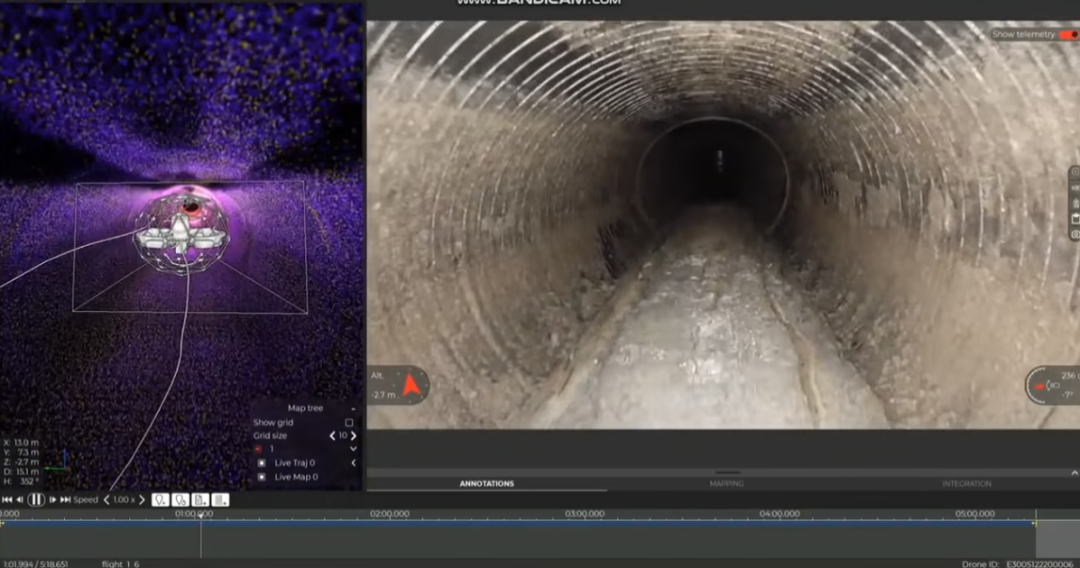
Task: Decrease playback speed with left arrow
Action: (106, 499)
